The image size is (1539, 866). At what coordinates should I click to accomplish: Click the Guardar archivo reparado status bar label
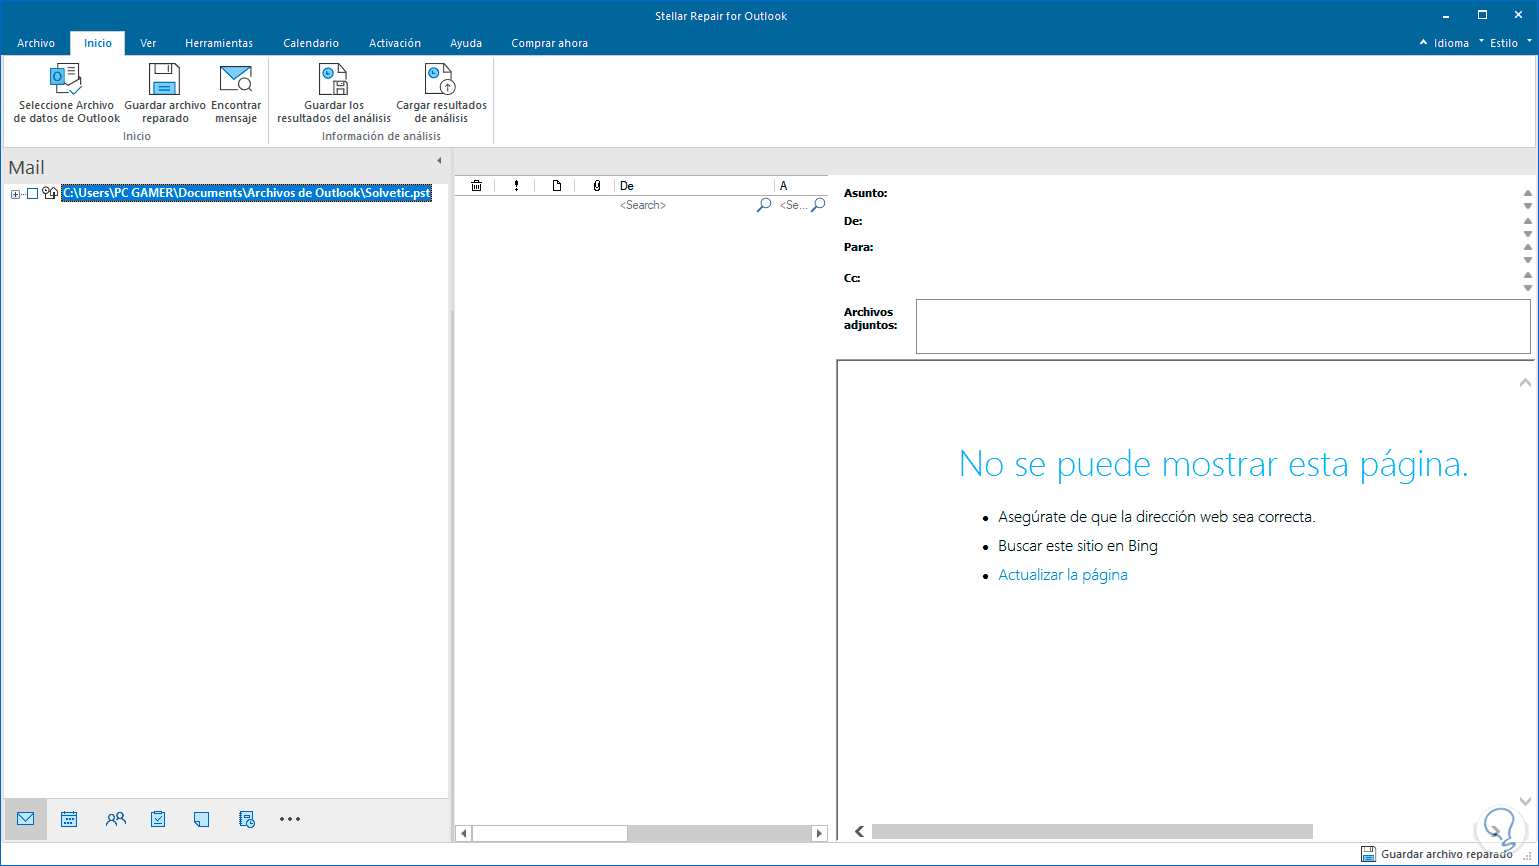coord(1446,854)
